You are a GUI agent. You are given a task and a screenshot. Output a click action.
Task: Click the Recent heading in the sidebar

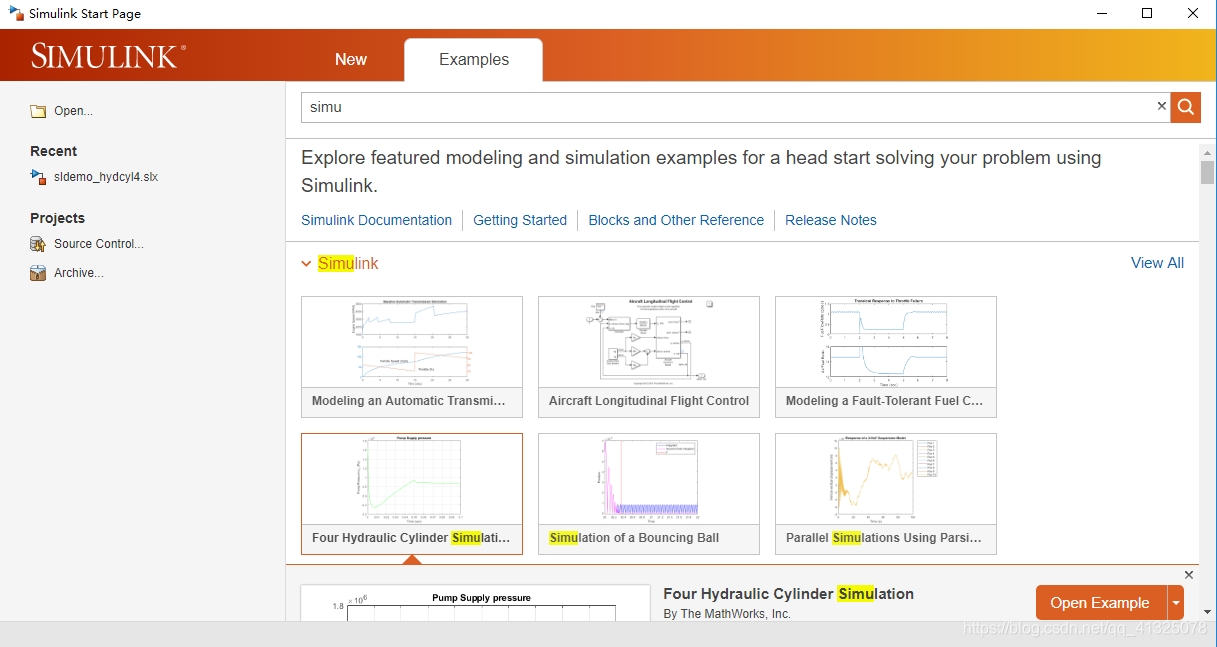[x=54, y=151]
